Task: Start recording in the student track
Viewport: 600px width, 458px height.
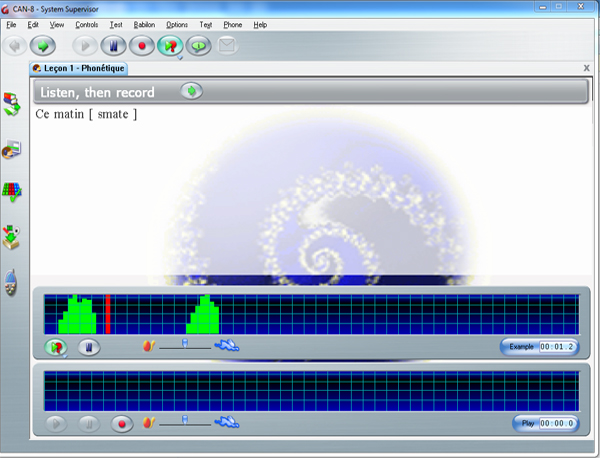Action: point(122,423)
